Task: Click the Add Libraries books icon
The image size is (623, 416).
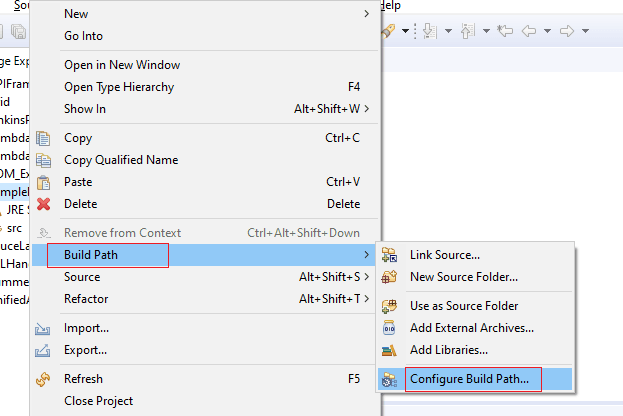Action: click(x=390, y=350)
